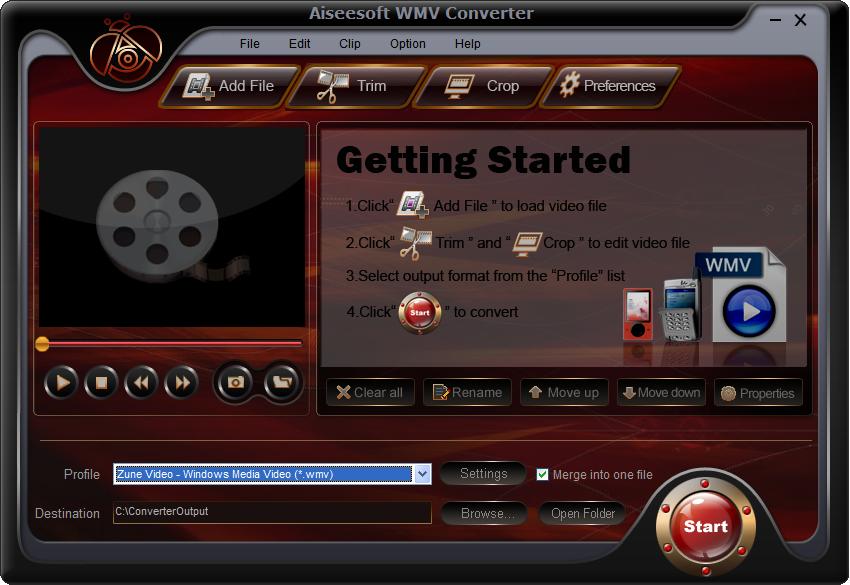The width and height of the screenshot is (850, 585).
Task: Fast forward the preview video
Action: (x=181, y=382)
